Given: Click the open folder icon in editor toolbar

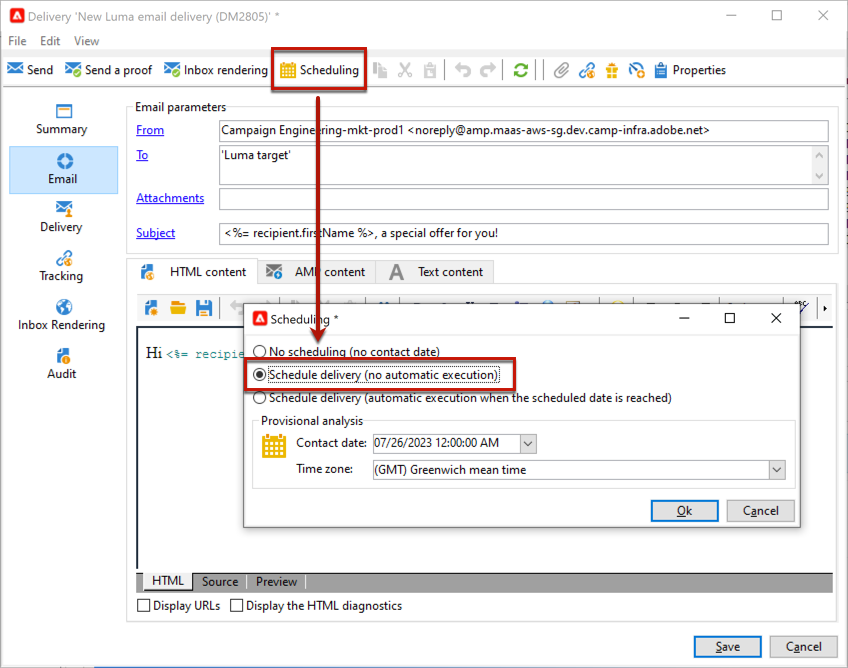Looking at the screenshot, I should coord(178,308).
